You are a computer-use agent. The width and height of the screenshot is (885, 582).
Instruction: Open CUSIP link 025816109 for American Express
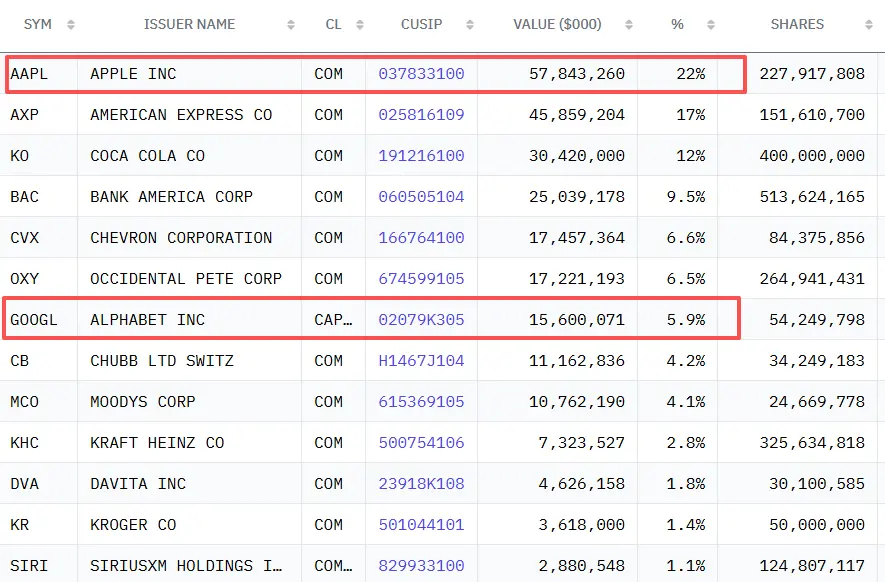421,115
